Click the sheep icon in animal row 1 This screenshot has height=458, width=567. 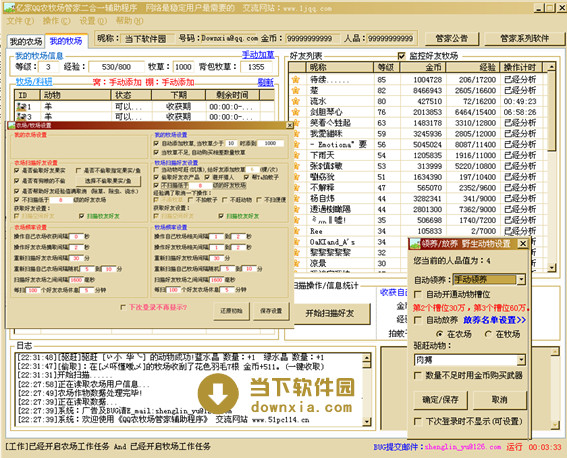tap(22, 107)
